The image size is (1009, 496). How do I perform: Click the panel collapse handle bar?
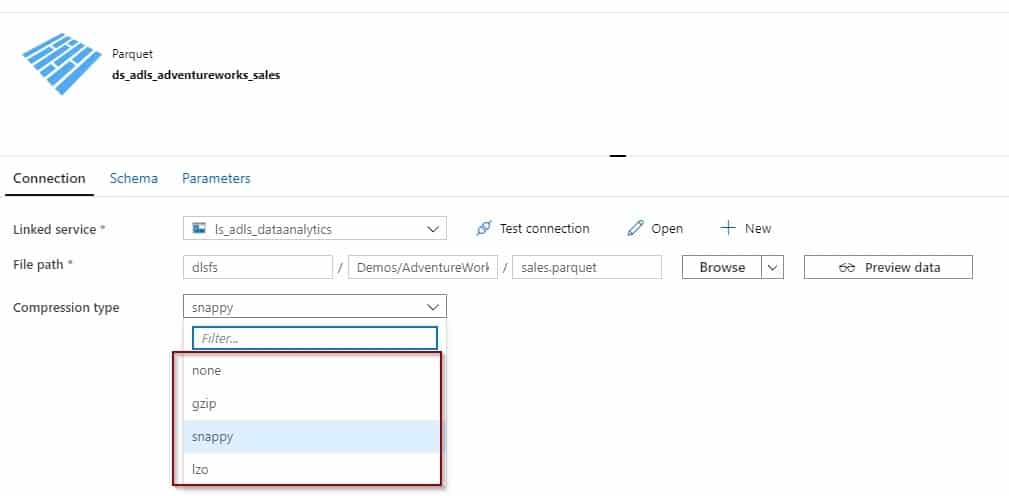tap(618, 155)
